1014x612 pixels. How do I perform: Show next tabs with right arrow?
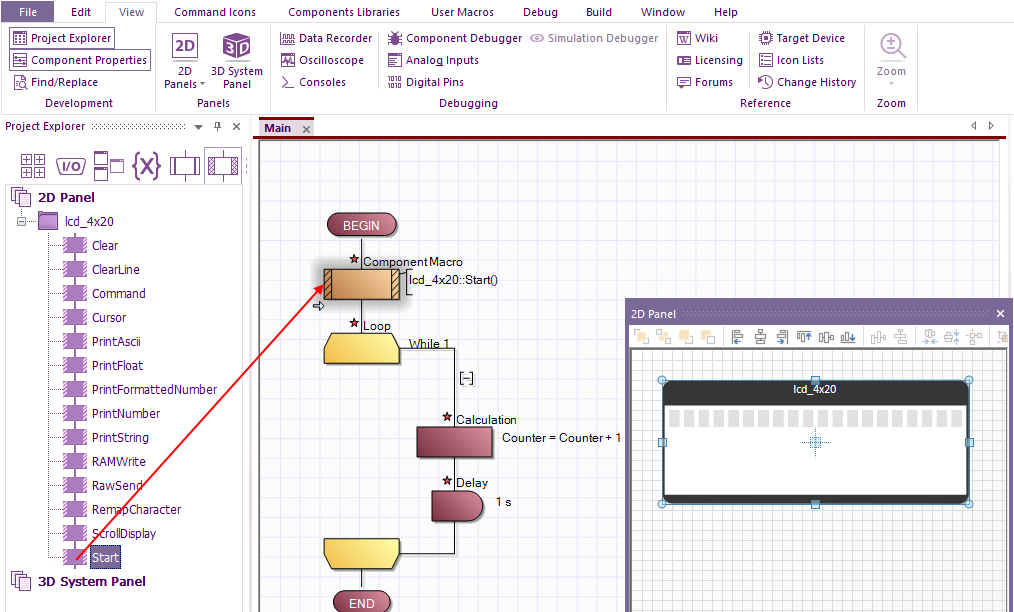point(991,126)
